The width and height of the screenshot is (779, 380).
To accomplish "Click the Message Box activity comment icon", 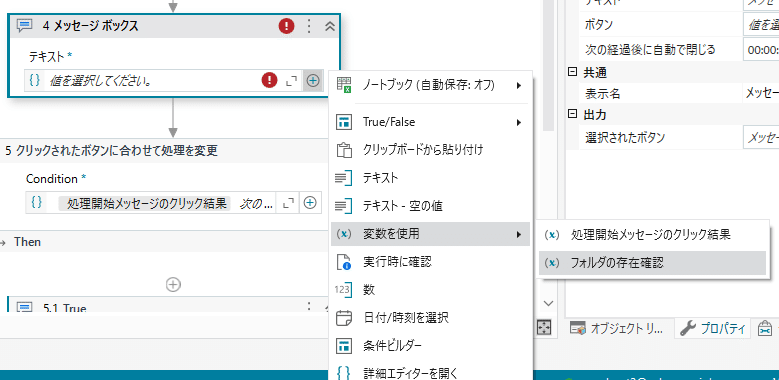I will (x=25, y=26).
